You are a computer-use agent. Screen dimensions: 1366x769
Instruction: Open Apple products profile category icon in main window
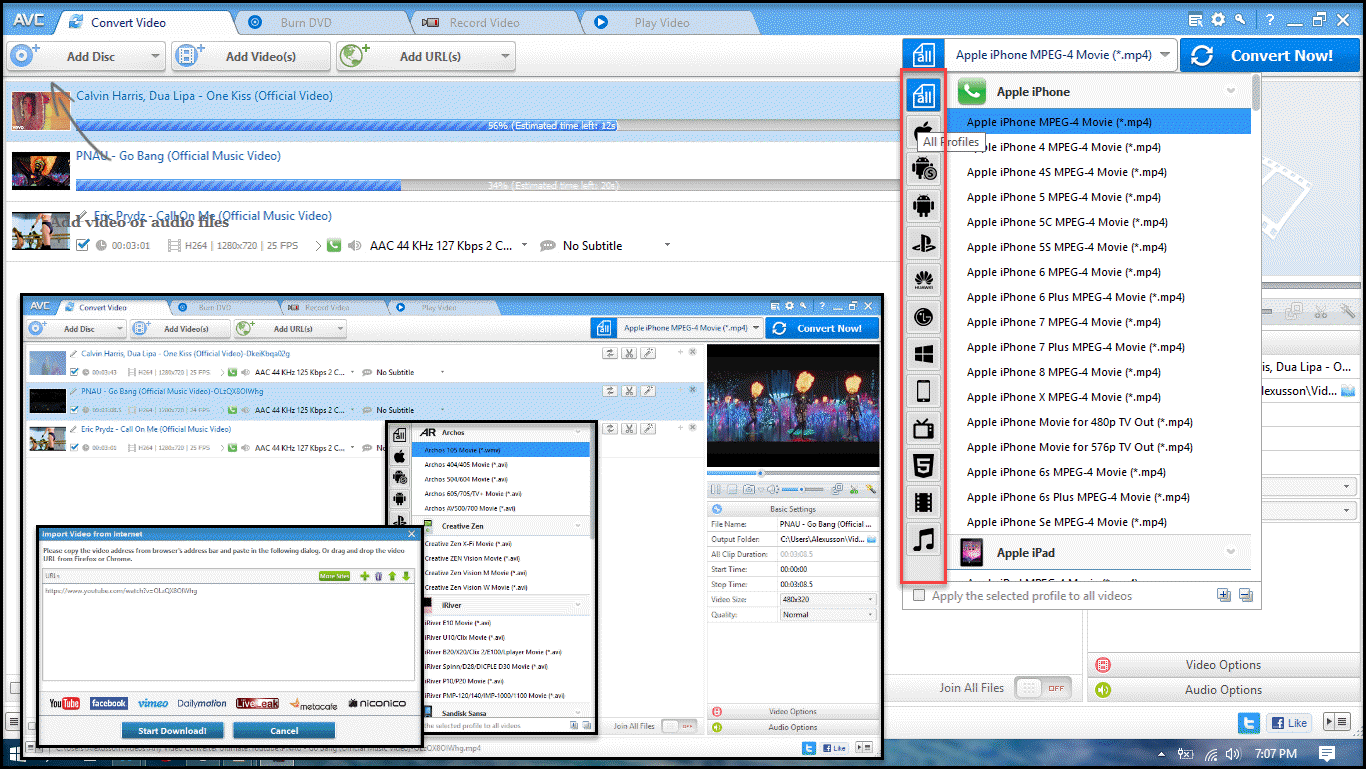pos(924,131)
